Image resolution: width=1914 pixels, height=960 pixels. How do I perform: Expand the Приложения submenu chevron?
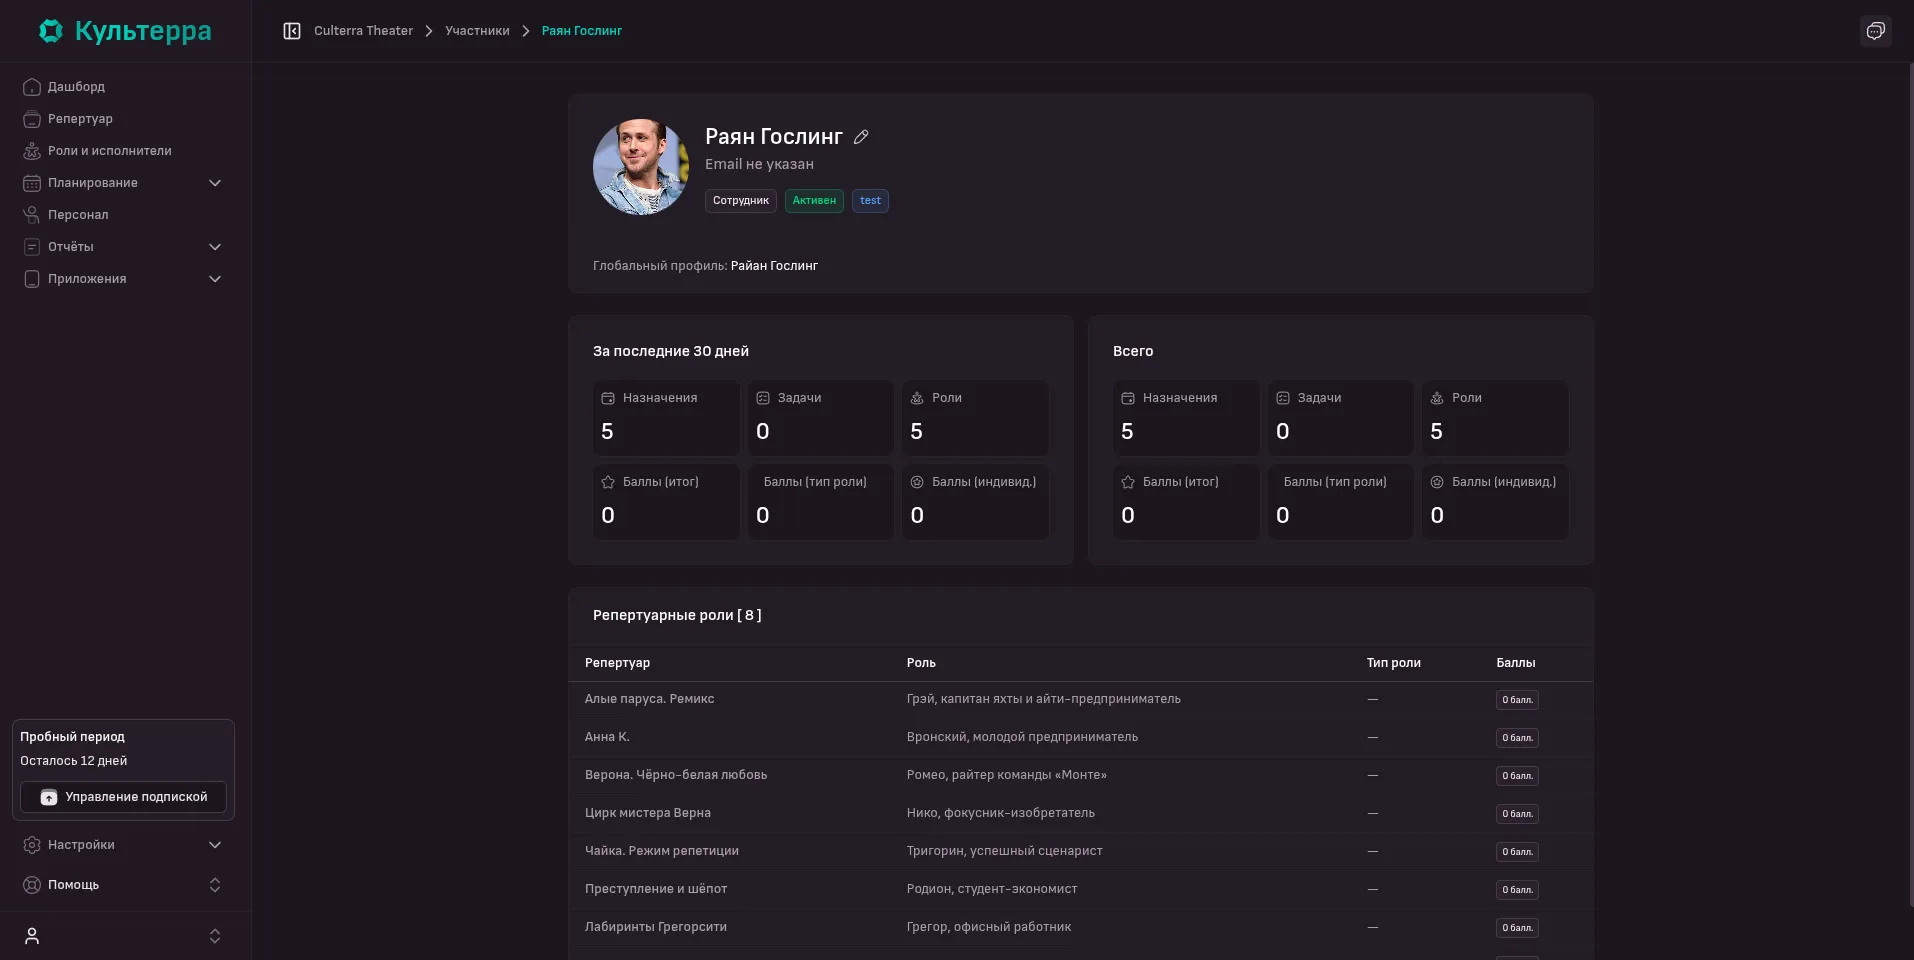(x=215, y=279)
